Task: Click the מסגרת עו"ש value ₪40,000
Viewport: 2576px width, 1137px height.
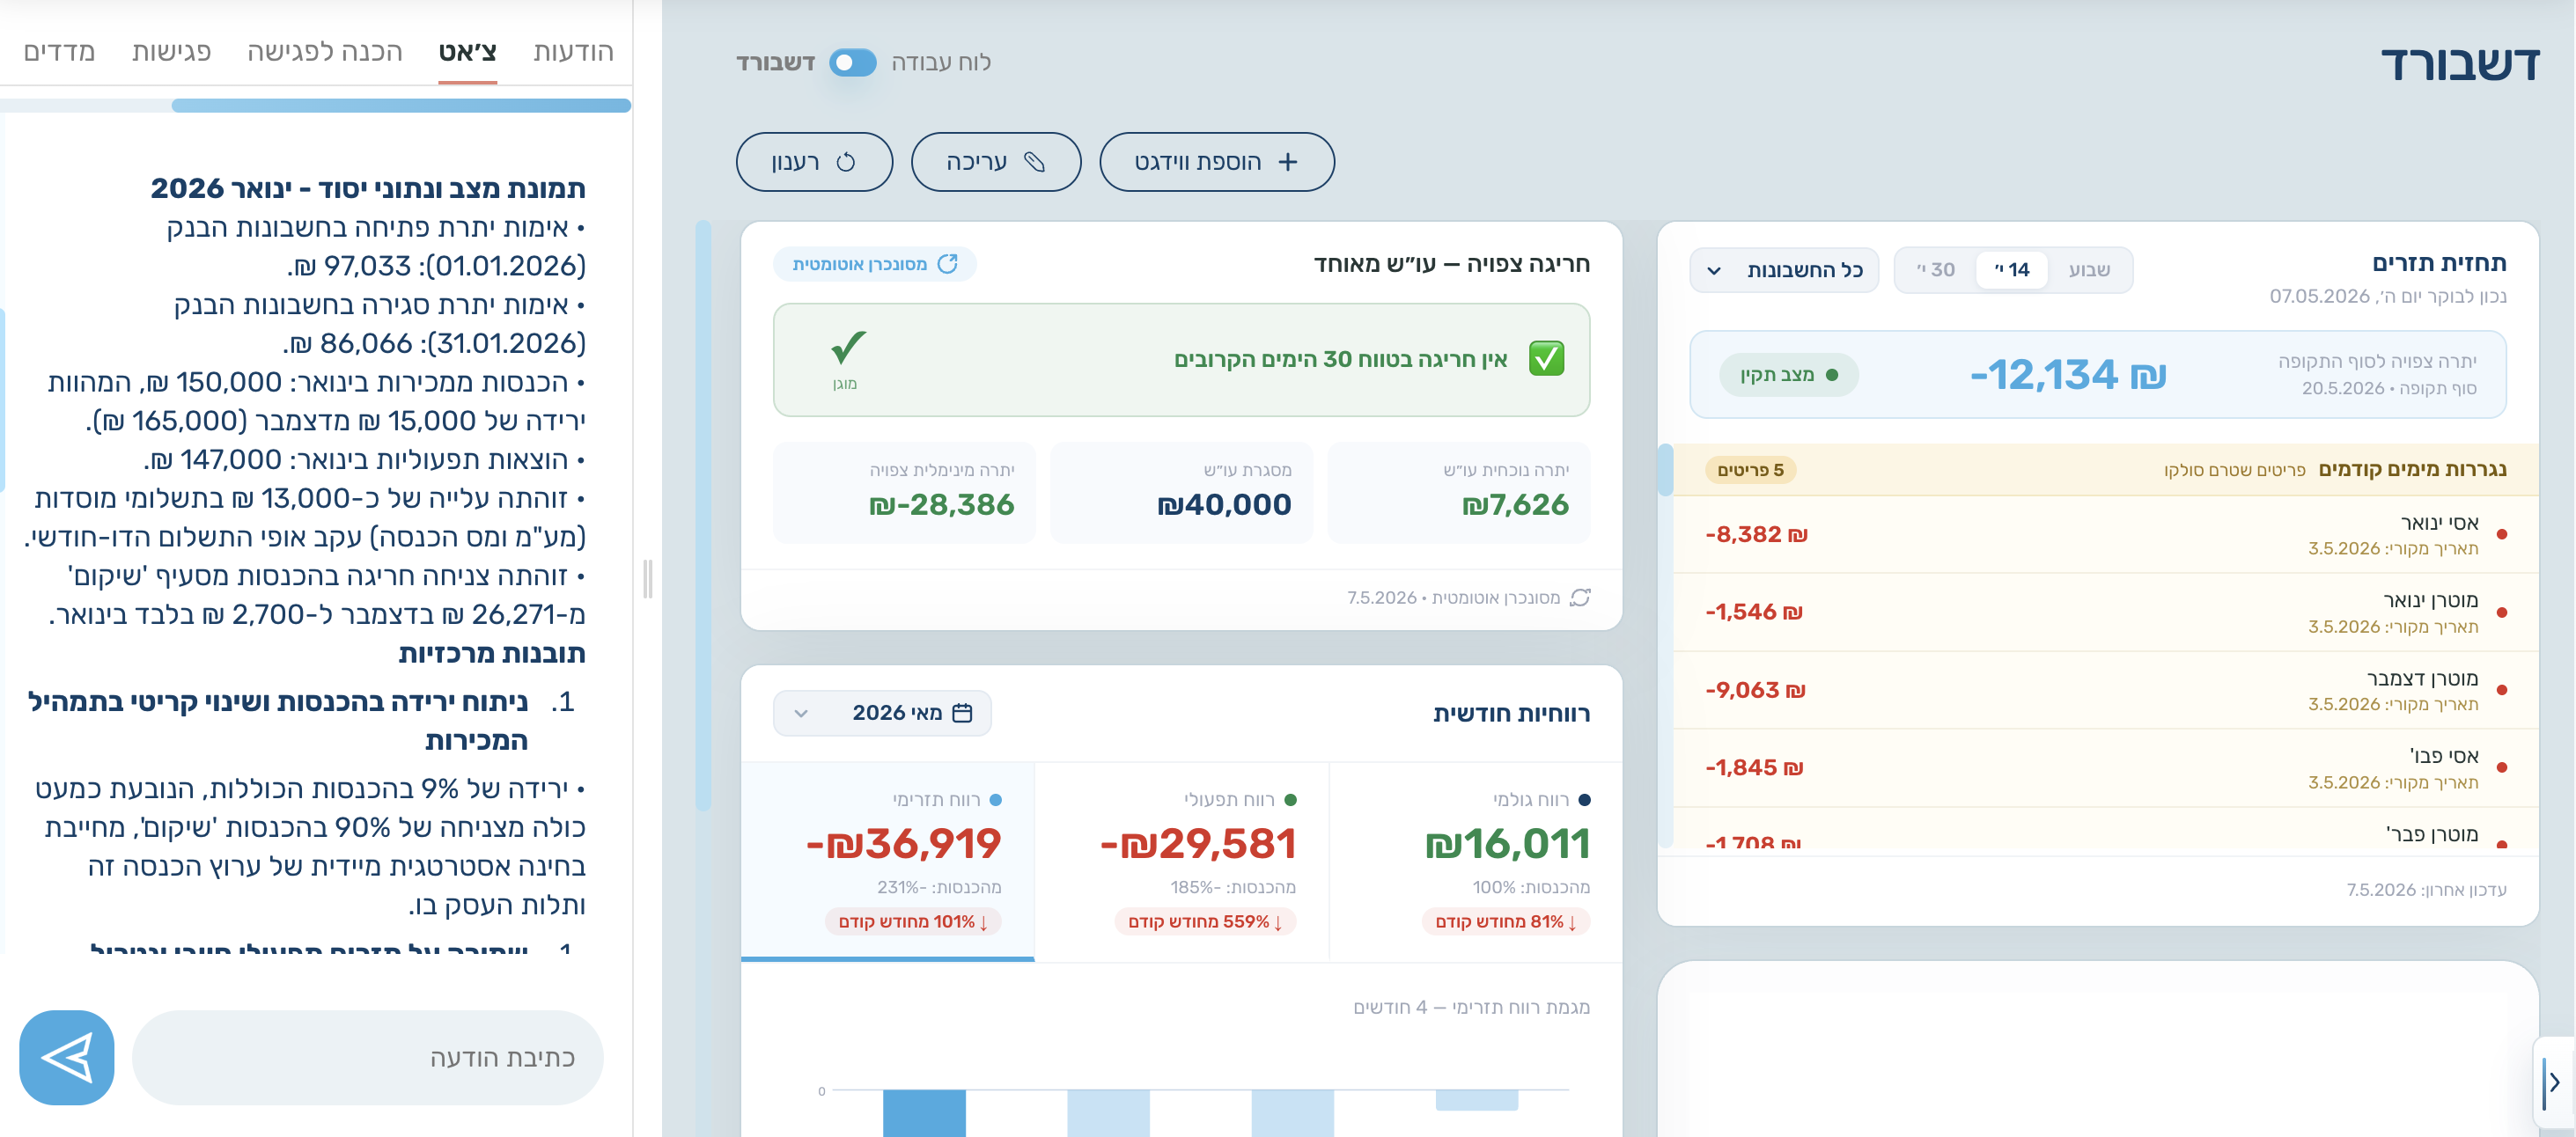Action: tap(1224, 504)
